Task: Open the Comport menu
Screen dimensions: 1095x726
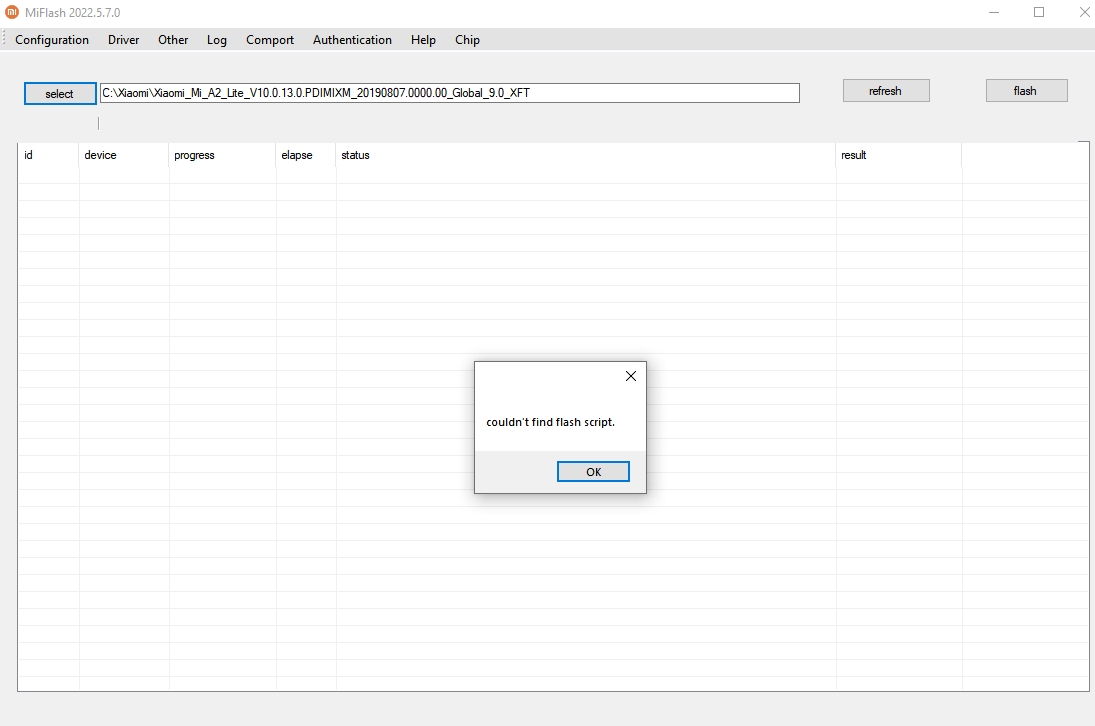Action: (x=270, y=40)
